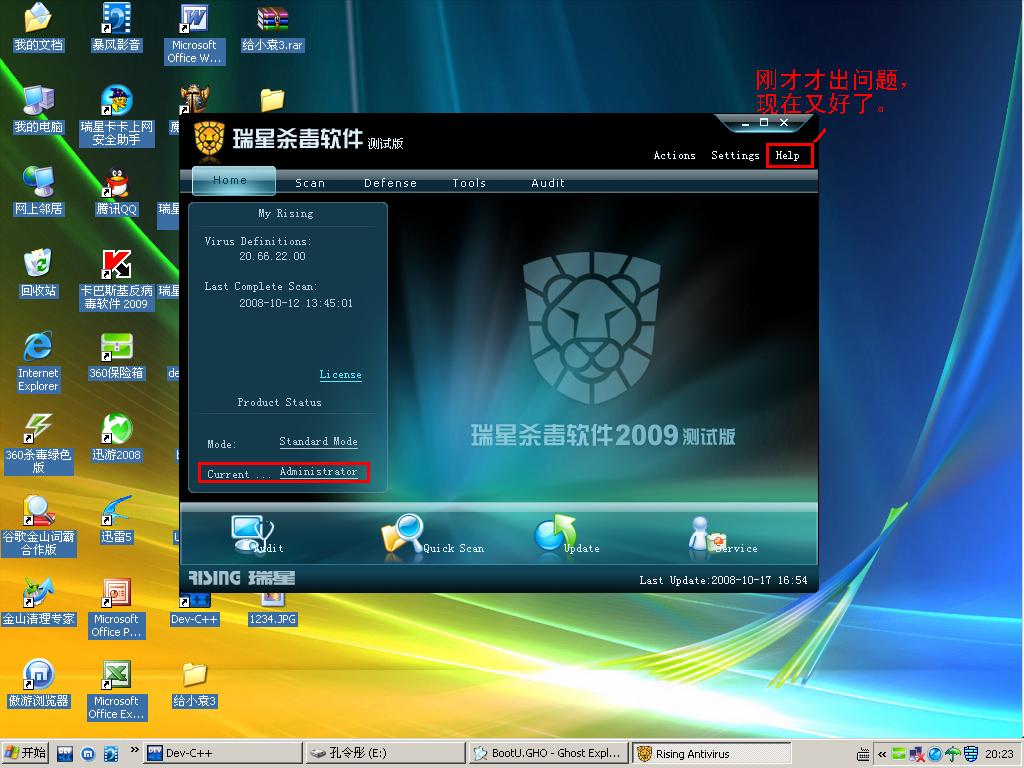
Task: Click the Administrator account link
Action: tap(318, 472)
